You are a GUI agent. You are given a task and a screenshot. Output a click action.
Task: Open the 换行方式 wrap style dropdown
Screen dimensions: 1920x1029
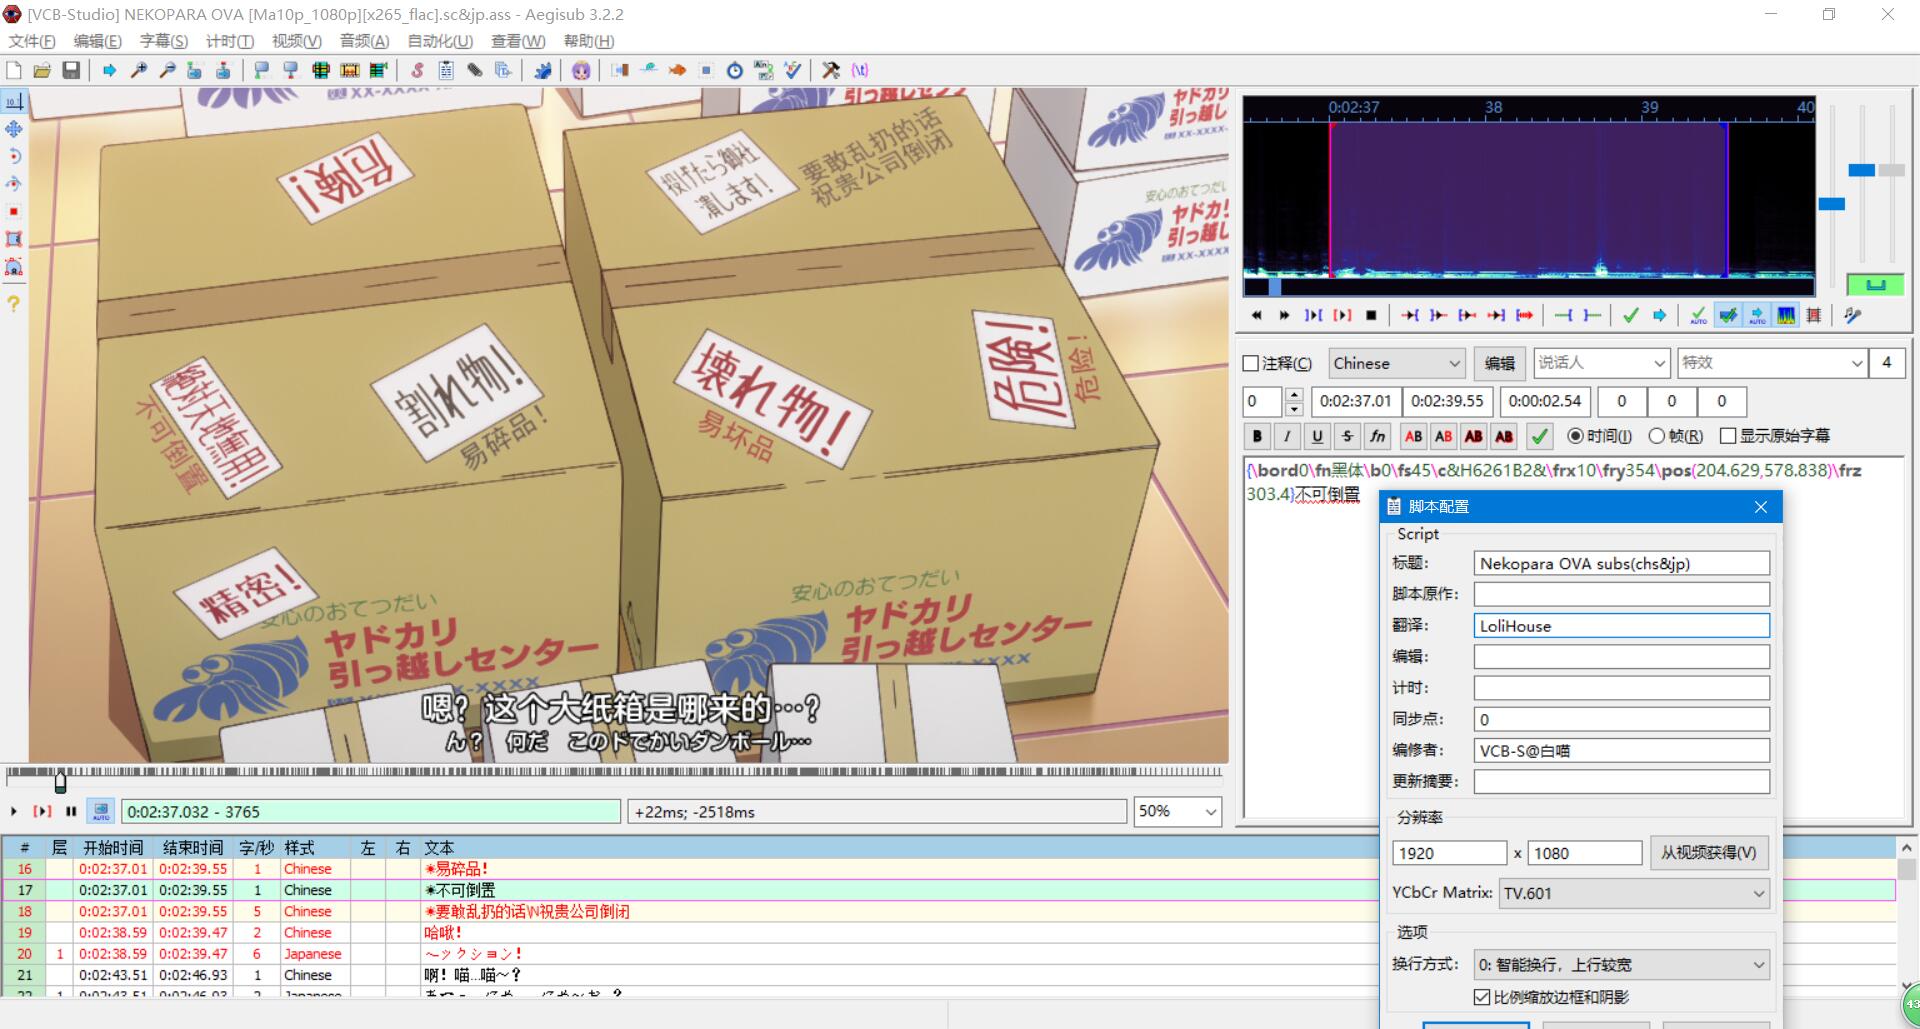pyautogui.click(x=1621, y=965)
